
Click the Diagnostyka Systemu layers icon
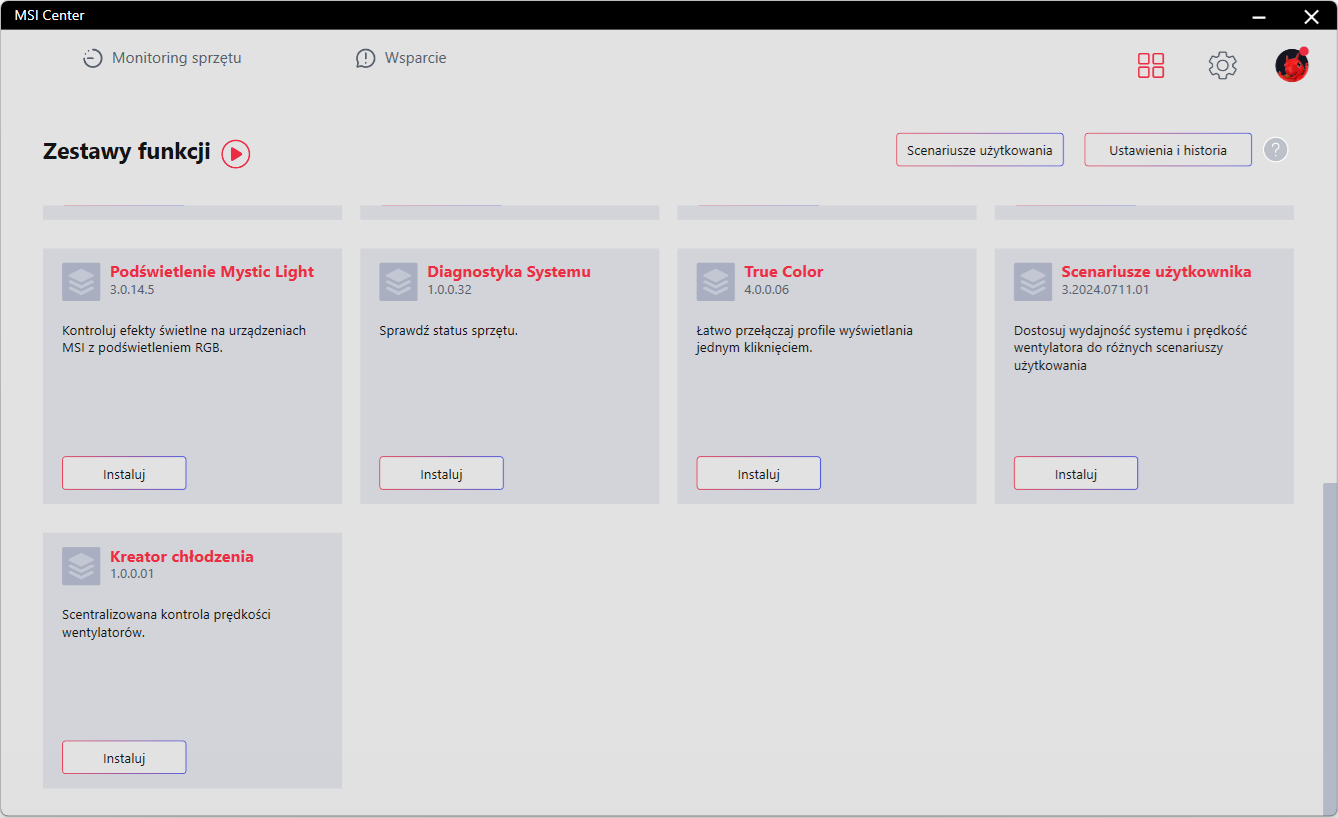pos(398,282)
